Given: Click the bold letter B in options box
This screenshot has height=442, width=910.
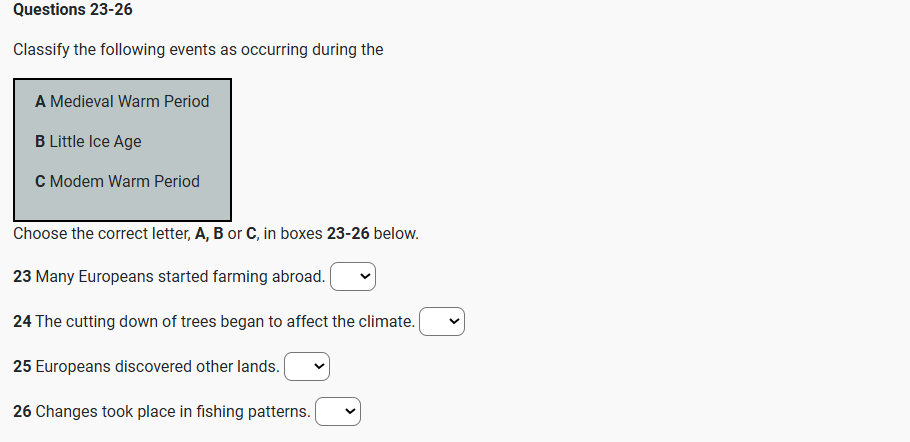Looking at the screenshot, I should click(x=40, y=141).
